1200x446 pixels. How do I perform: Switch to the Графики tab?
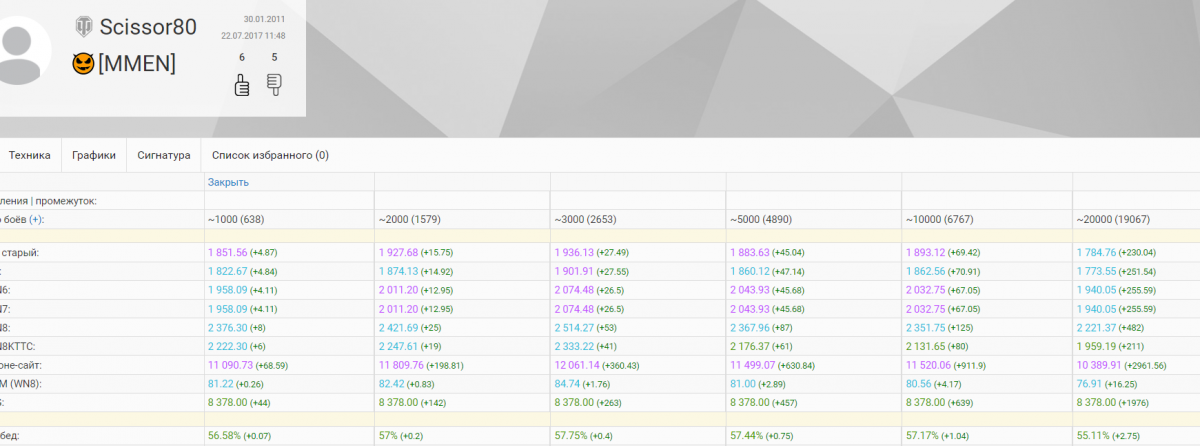click(x=93, y=155)
